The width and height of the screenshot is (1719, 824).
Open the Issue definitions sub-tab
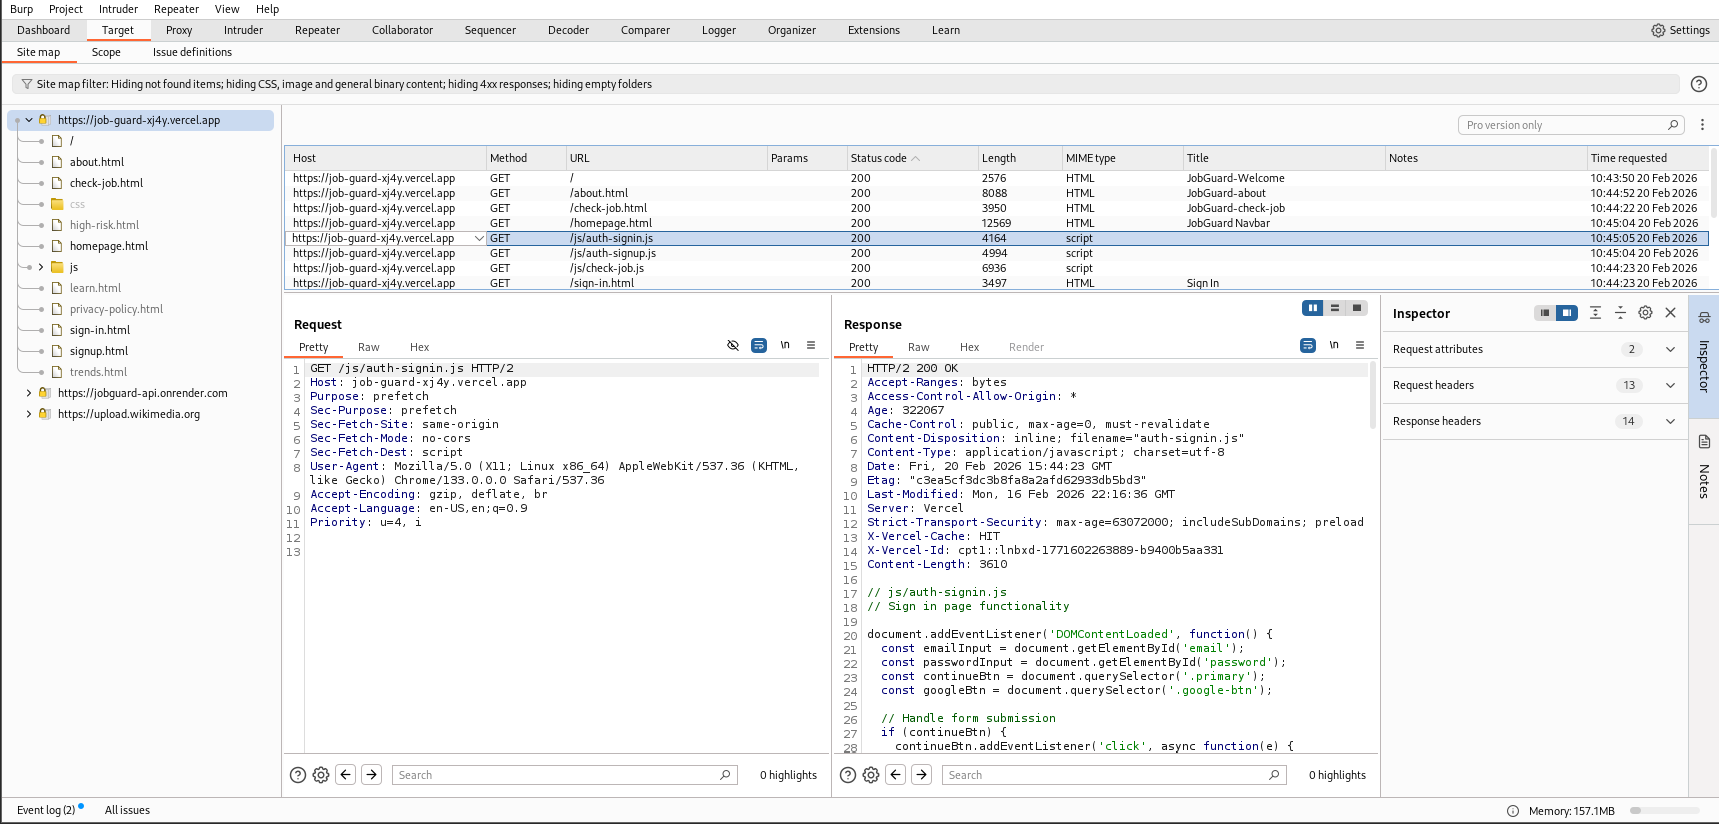192,52
